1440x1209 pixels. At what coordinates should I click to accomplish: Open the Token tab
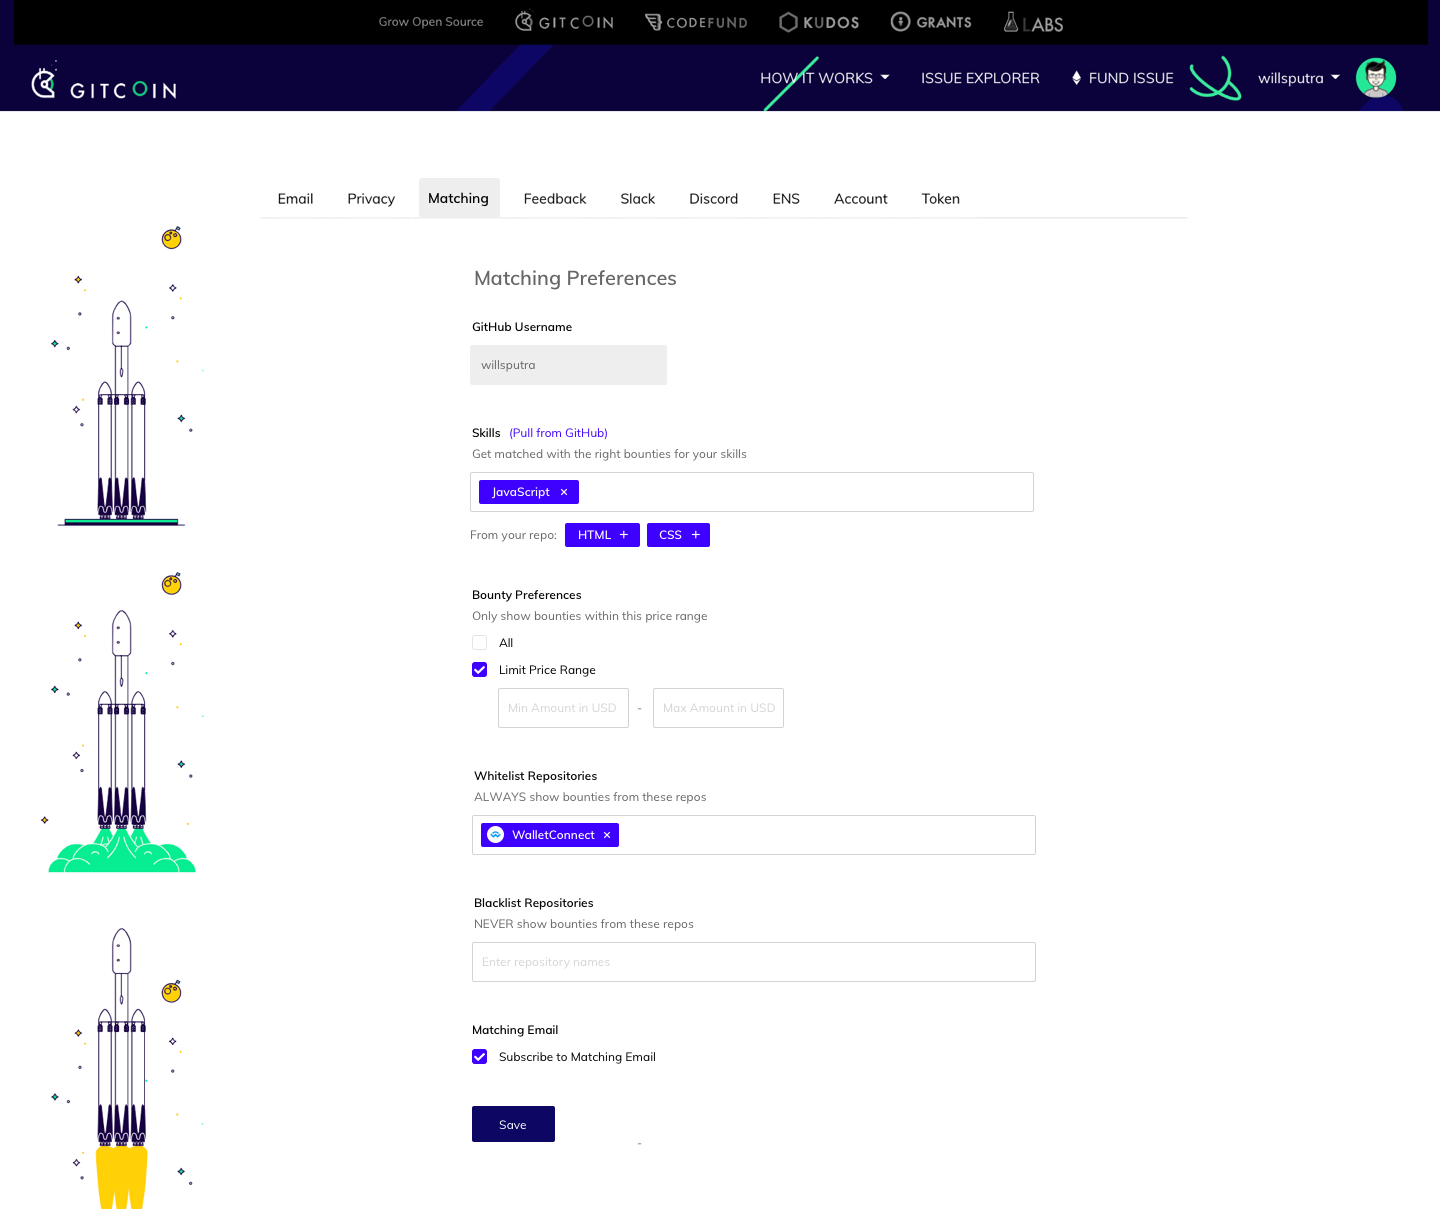point(941,199)
